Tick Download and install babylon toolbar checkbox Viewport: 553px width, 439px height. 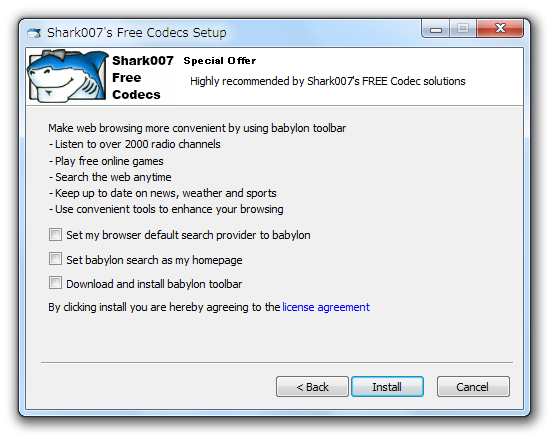click(x=55, y=283)
